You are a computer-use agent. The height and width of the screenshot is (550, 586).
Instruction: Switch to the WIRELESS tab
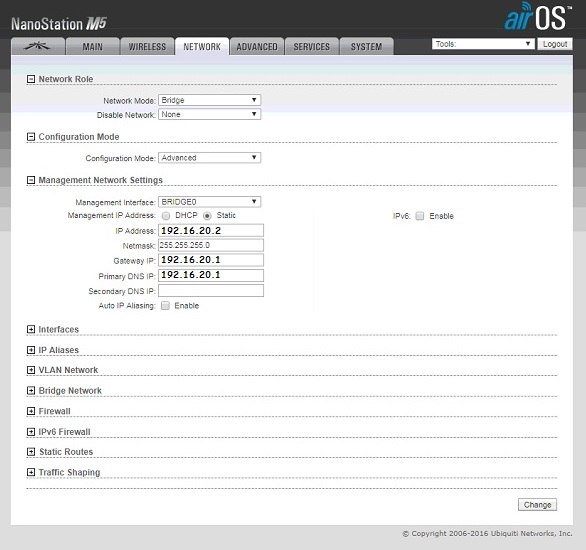pyautogui.click(x=147, y=46)
